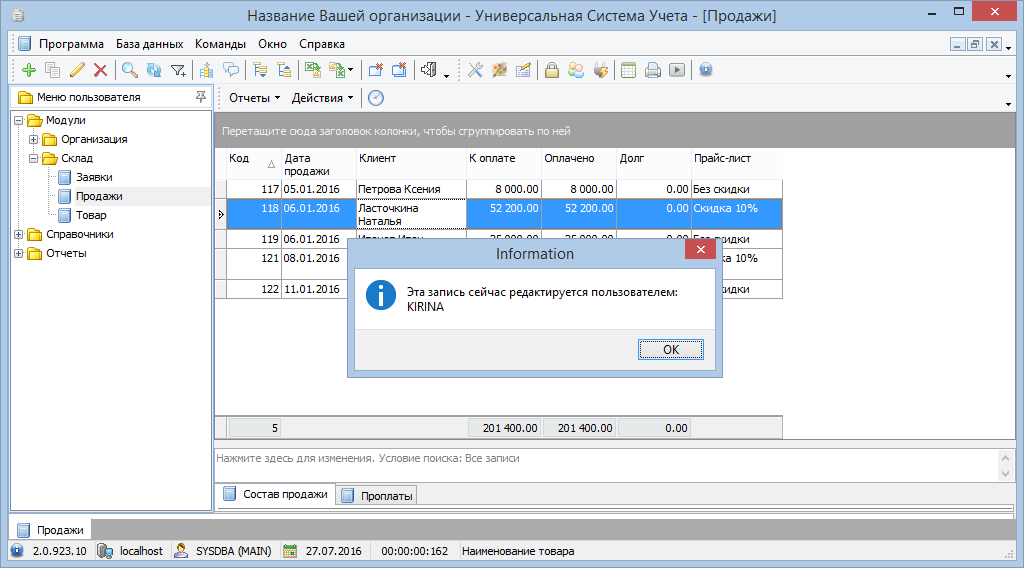The width and height of the screenshot is (1024, 568).
Task: Click the padlock icon in toolbar
Action: (551, 70)
